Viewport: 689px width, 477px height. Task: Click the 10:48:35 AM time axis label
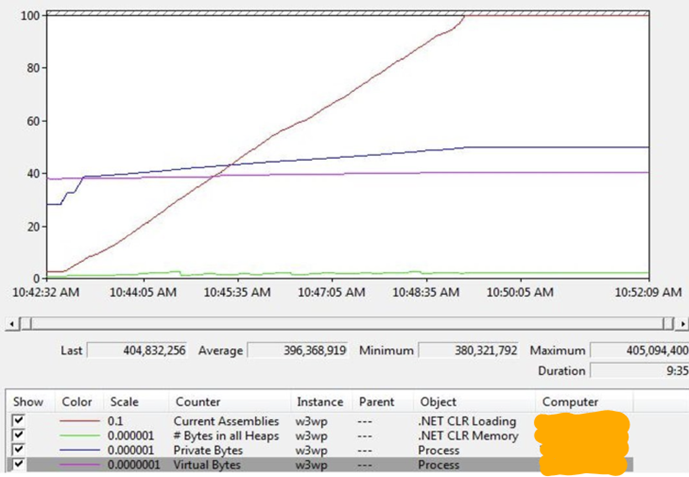[x=426, y=292]
